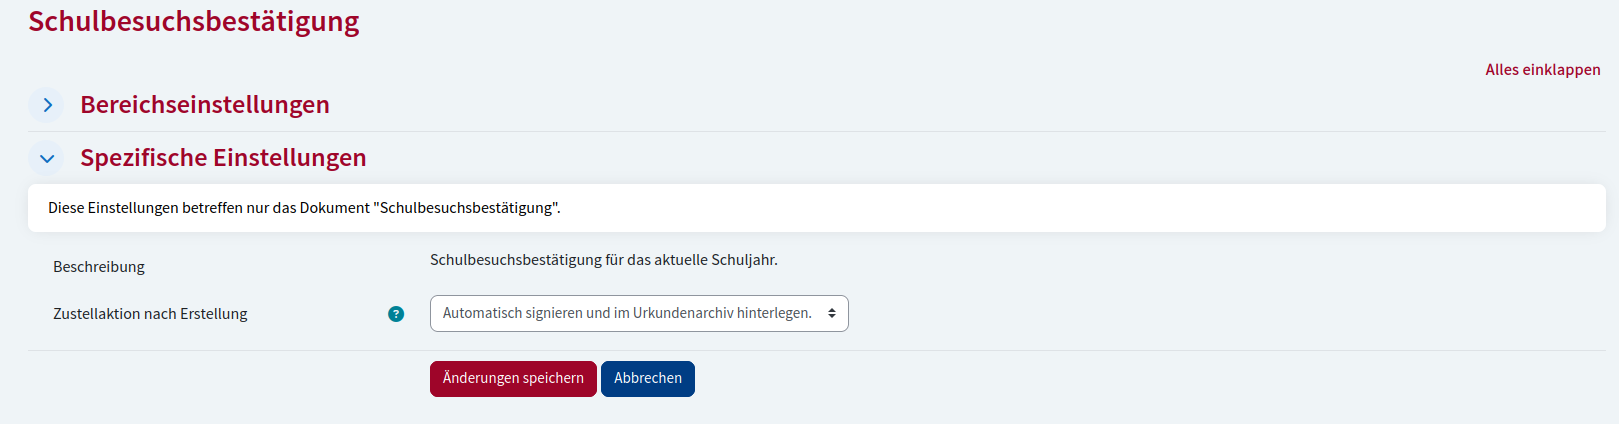
Task: Cancel with the Abbrechen button
Action: tap(647, 379)
